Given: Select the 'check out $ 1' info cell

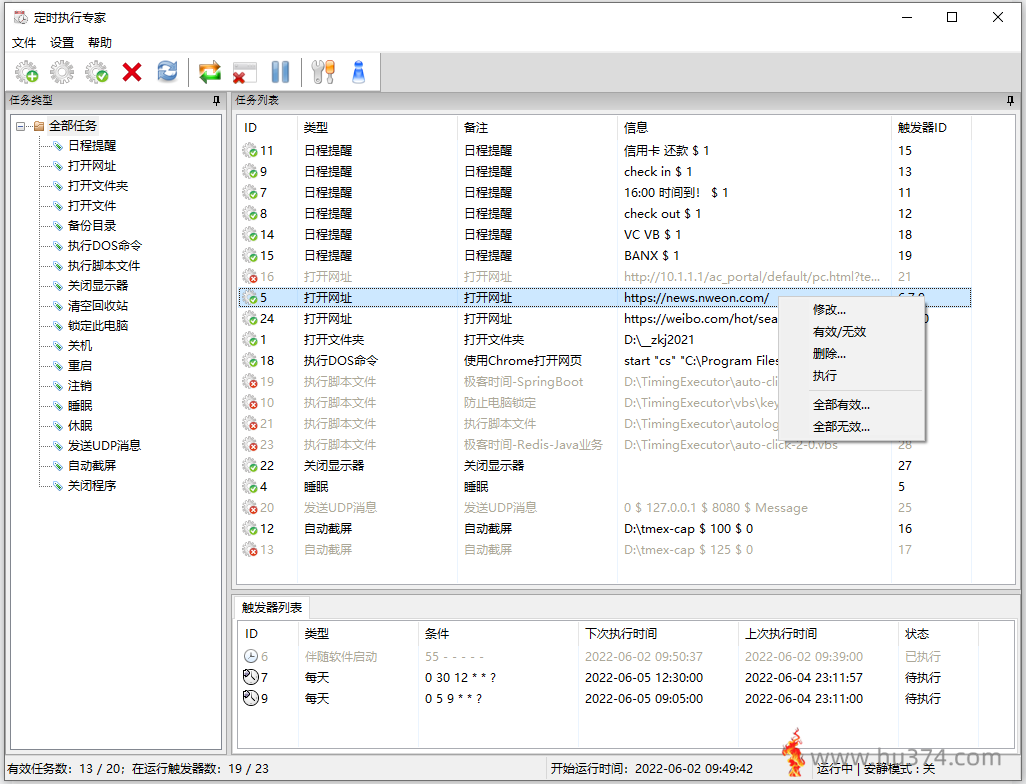Looking at the screenshot, I should [662, 213].
